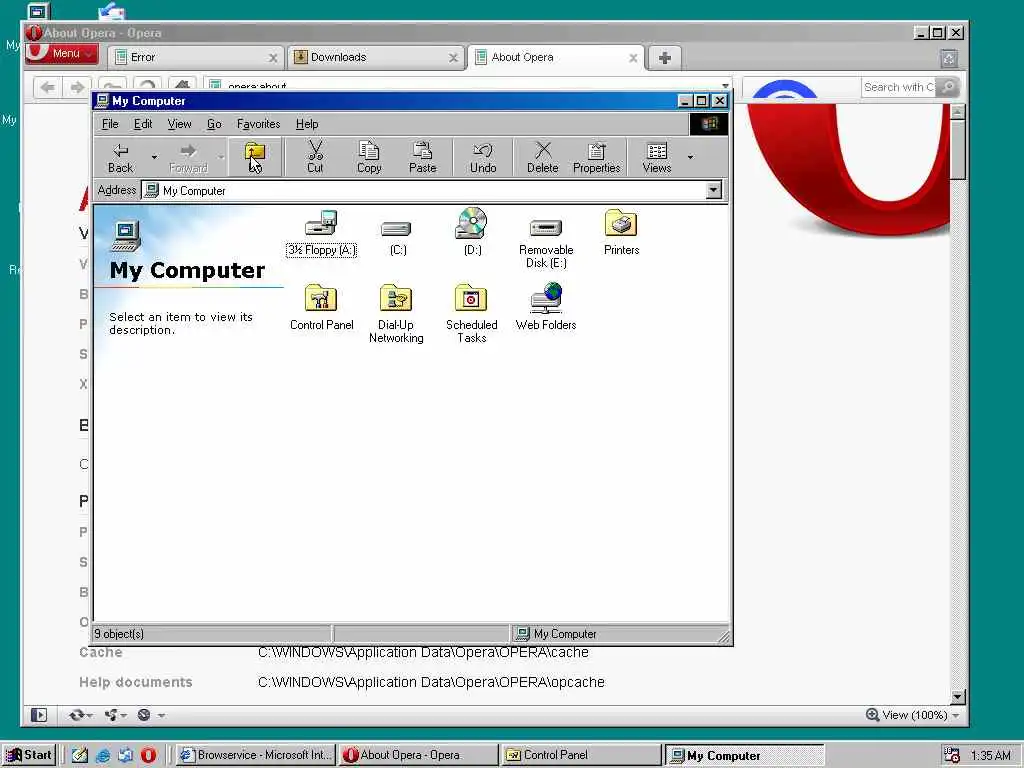This screenshot has height=768, width=1024.
Task: Expand the Views dropdown arrow
Action: tap(690, 157)
